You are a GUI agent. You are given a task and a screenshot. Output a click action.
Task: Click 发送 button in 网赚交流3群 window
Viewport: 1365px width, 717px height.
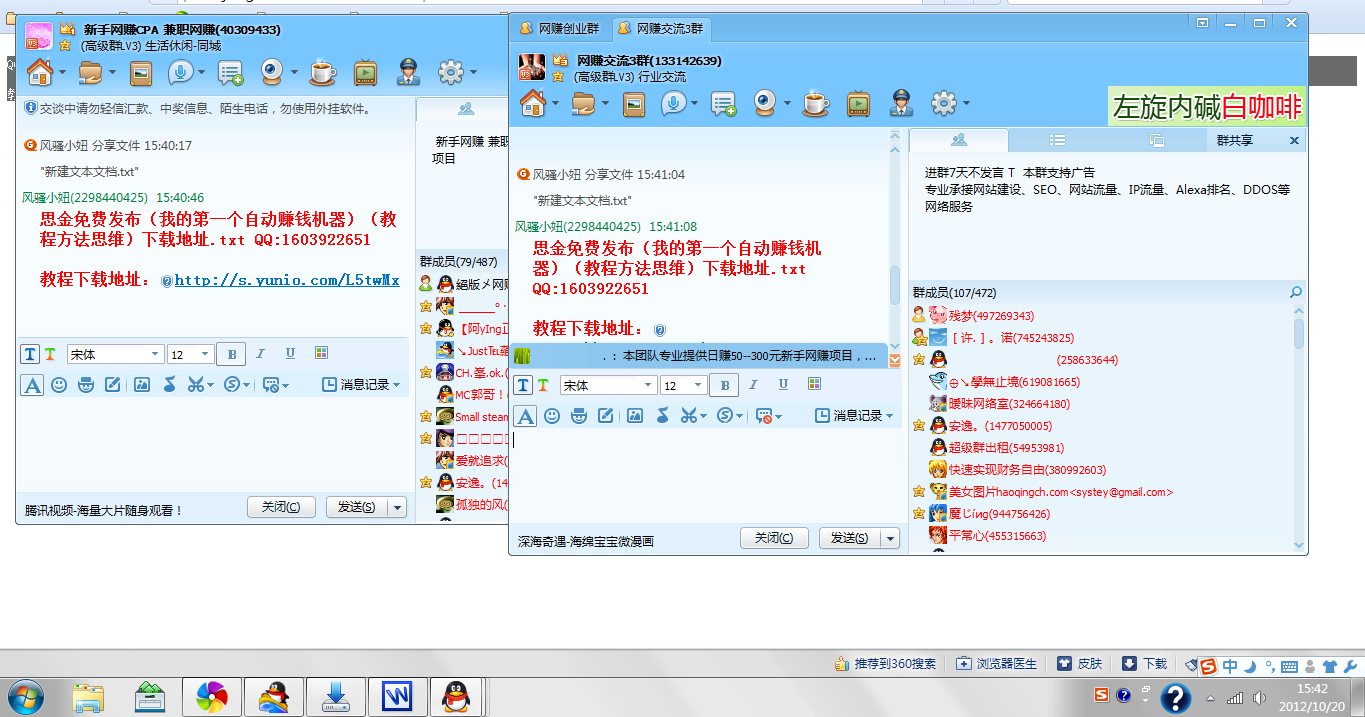pos(849,538)
